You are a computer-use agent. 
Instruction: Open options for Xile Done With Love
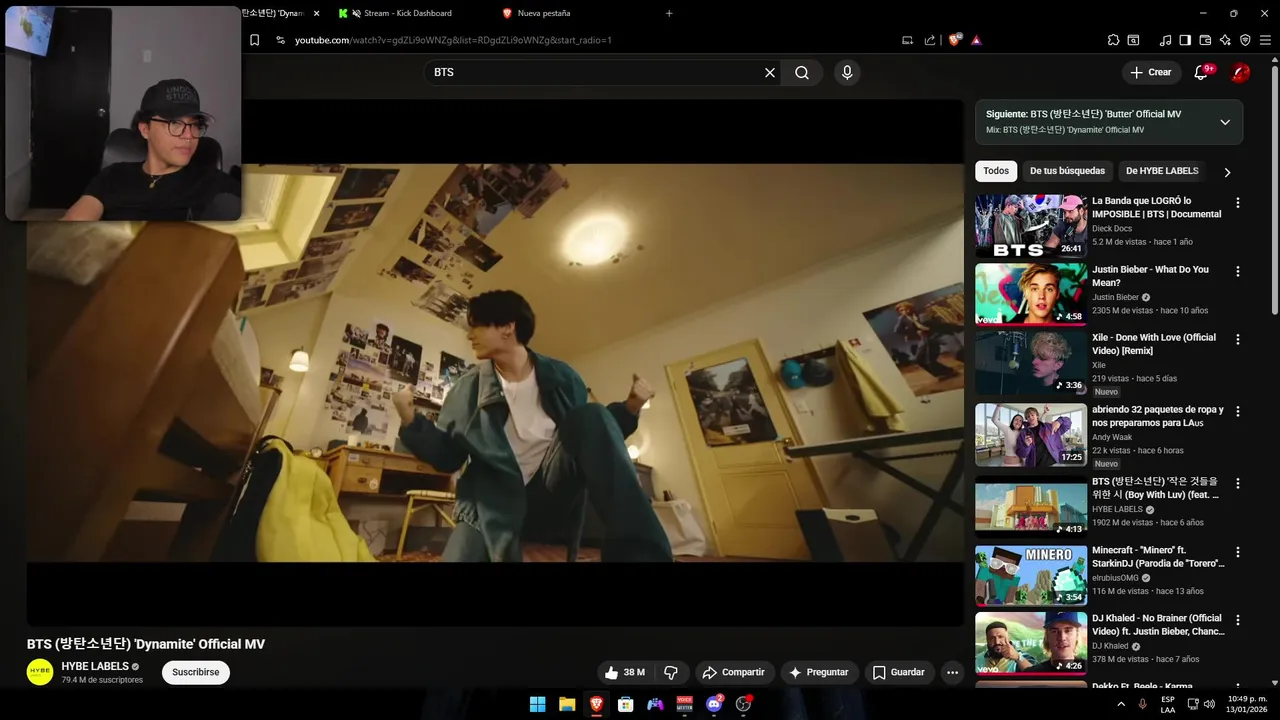[1237, 339]
